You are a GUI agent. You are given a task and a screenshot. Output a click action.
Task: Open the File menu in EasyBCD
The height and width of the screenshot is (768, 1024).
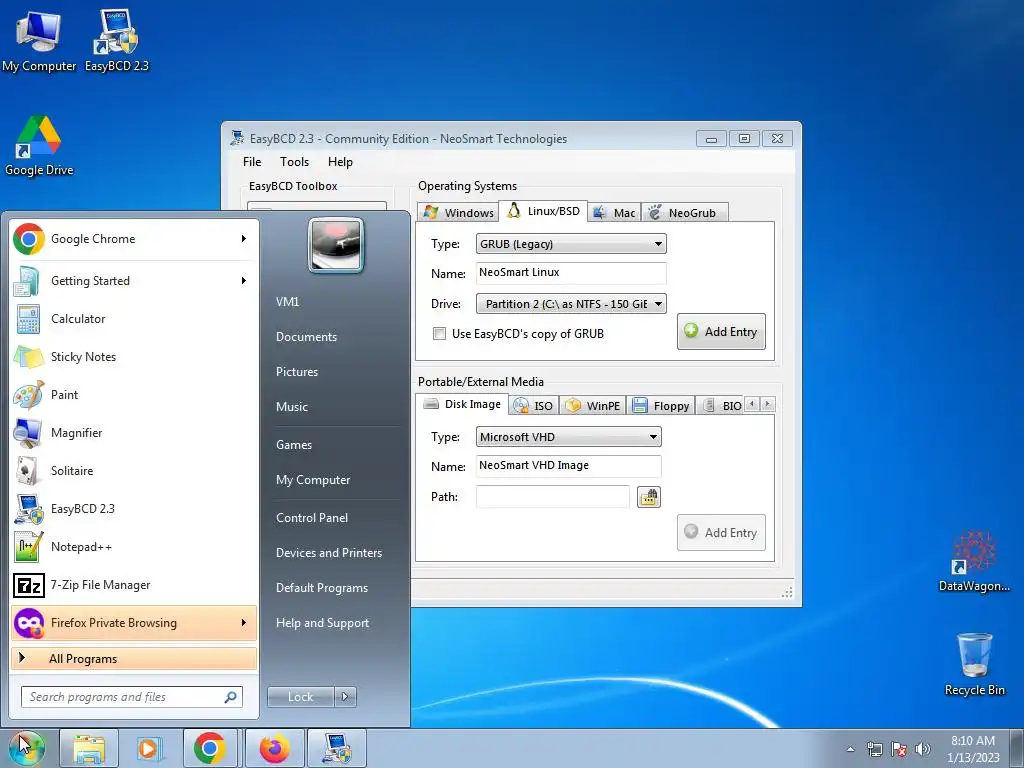click(251, 162)
